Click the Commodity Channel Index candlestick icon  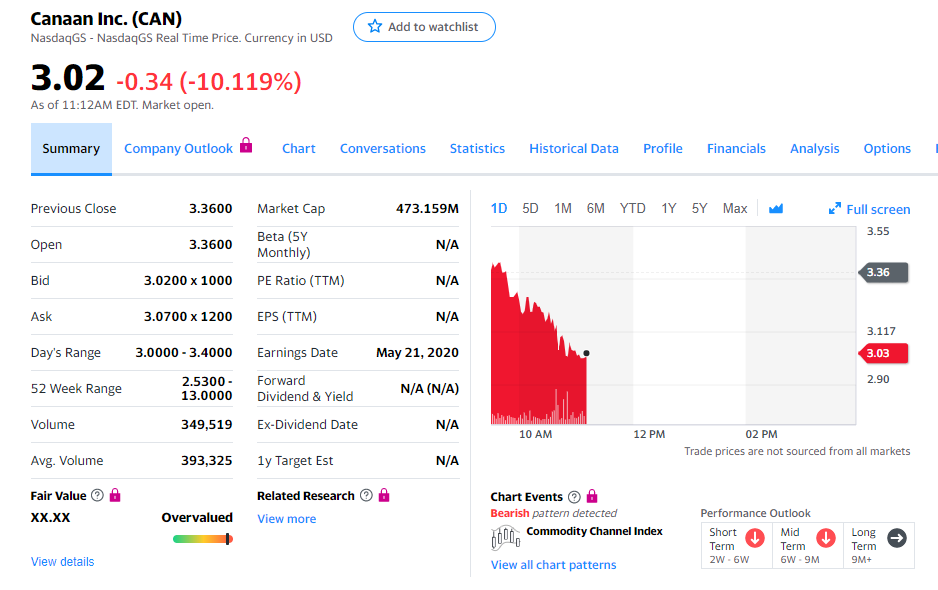(x=506, y=537)
